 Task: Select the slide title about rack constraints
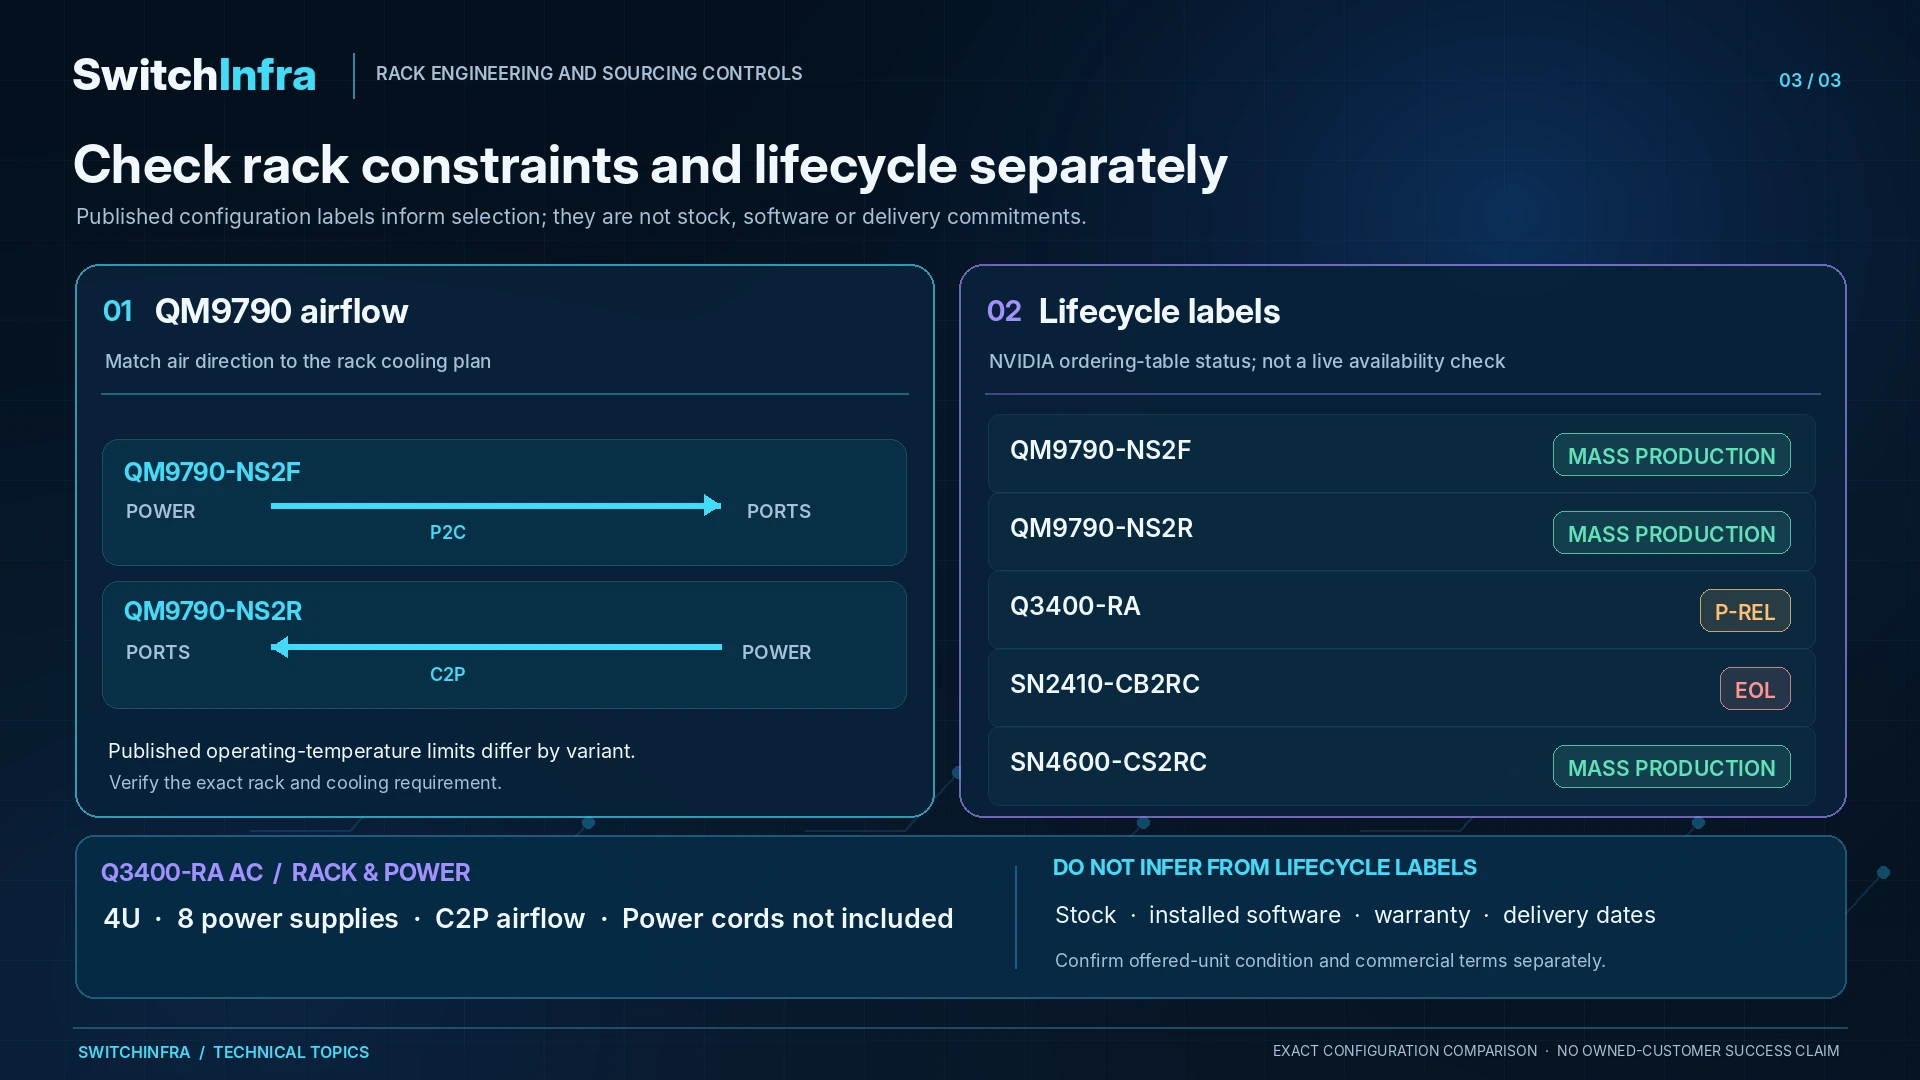(650, 165)
